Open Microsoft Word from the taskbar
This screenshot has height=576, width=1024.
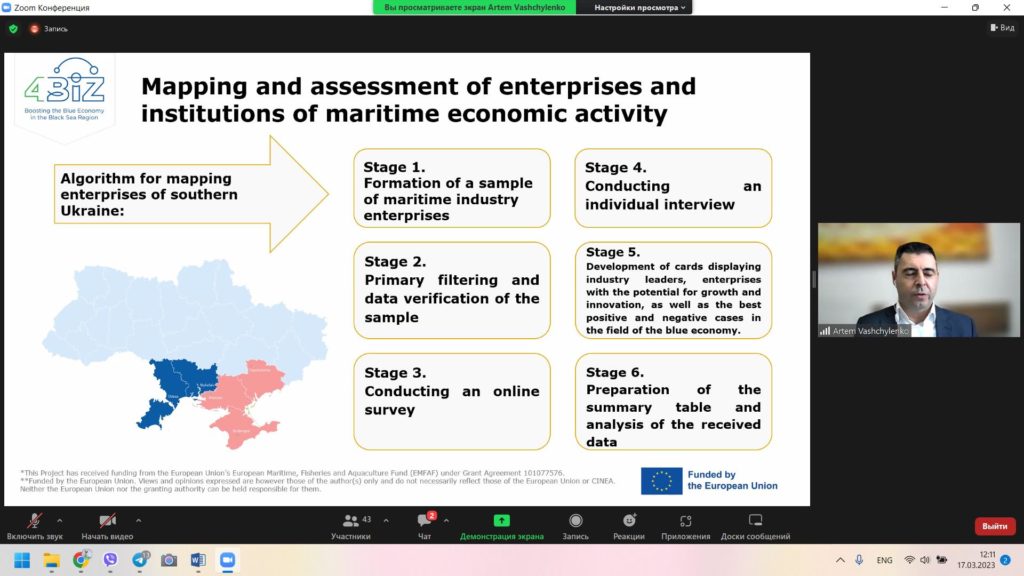point(197,560)
